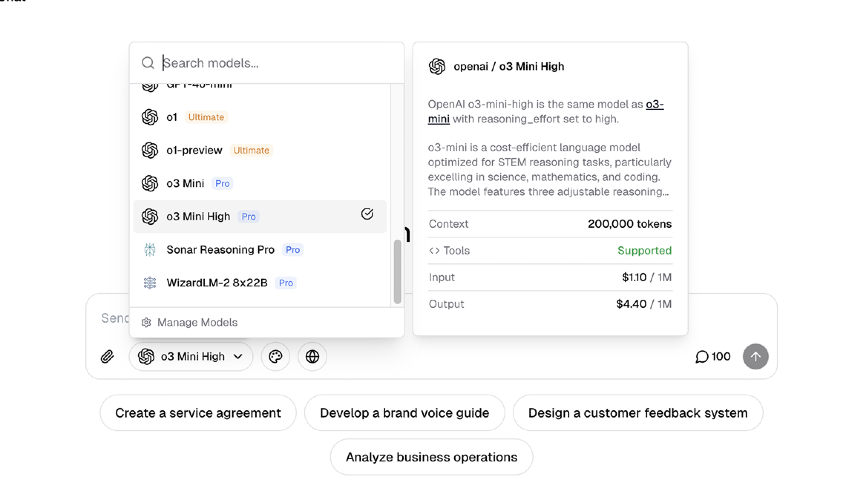Choose the o1-preview model entry
This screenshot has height=500, width=849.
point(194,150)
